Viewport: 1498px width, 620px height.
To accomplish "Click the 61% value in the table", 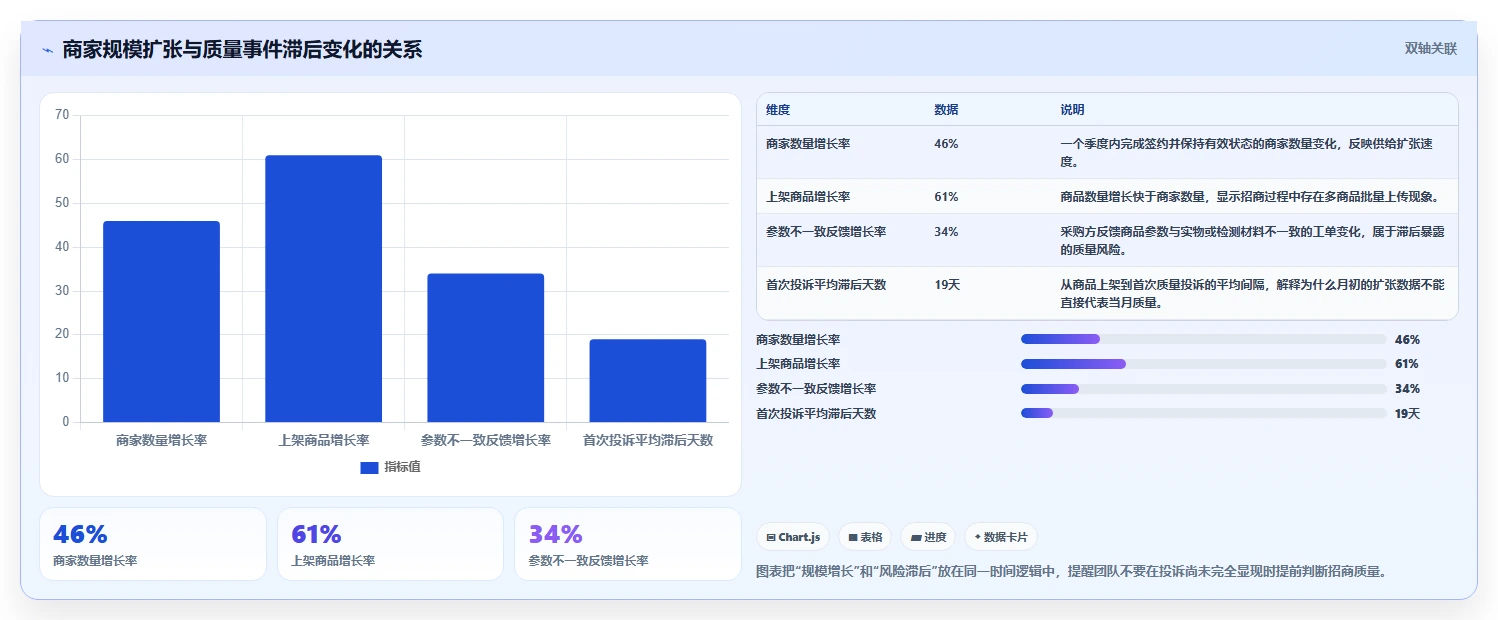I will click(946, 197).
